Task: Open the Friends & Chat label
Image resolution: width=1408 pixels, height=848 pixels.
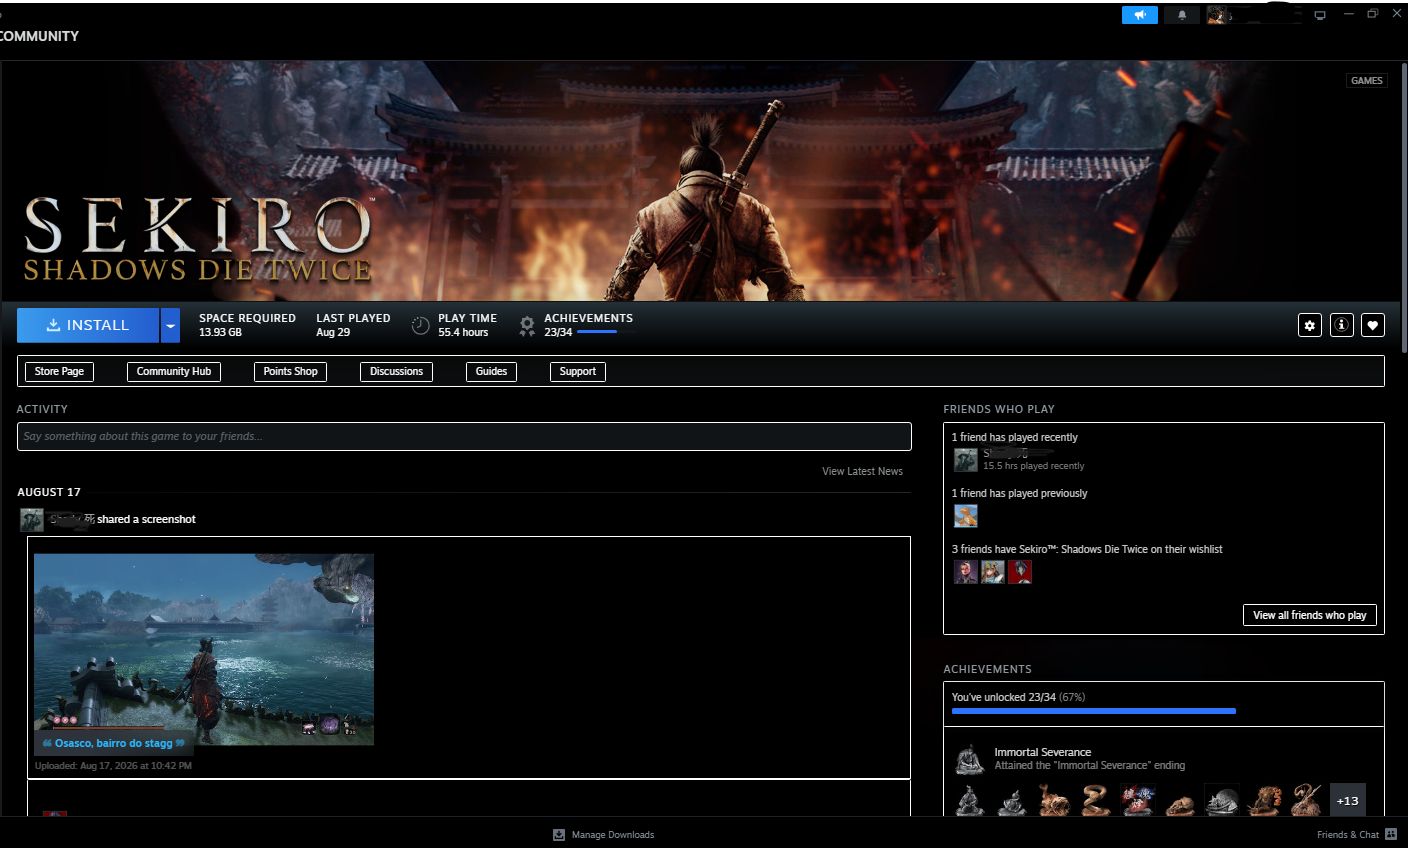Action: coord(1348,834)
